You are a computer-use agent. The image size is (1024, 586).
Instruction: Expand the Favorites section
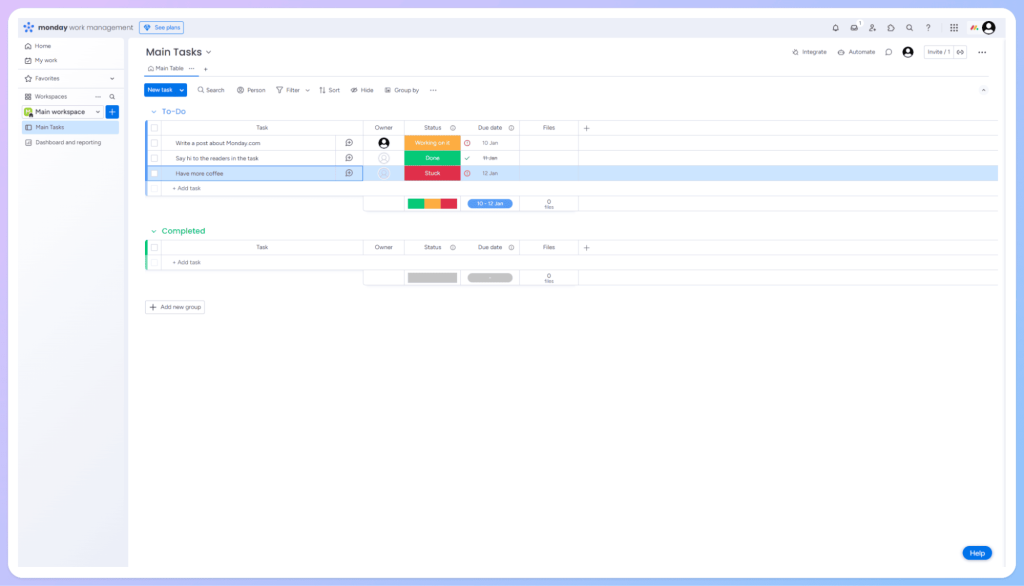[x=112, y=78]
